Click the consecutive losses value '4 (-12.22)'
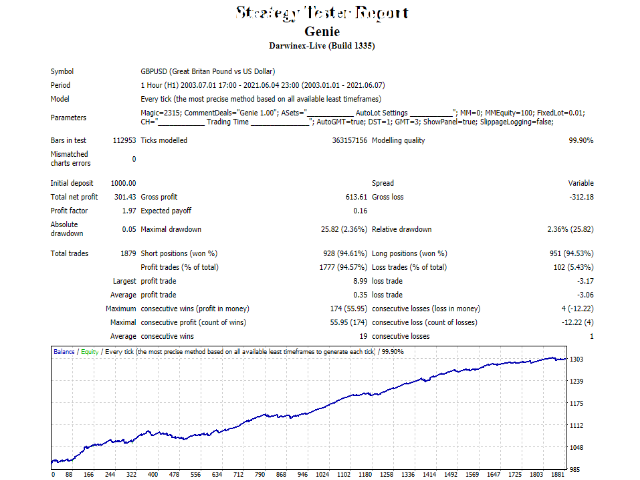640x480 pixels. coord(577,309)
